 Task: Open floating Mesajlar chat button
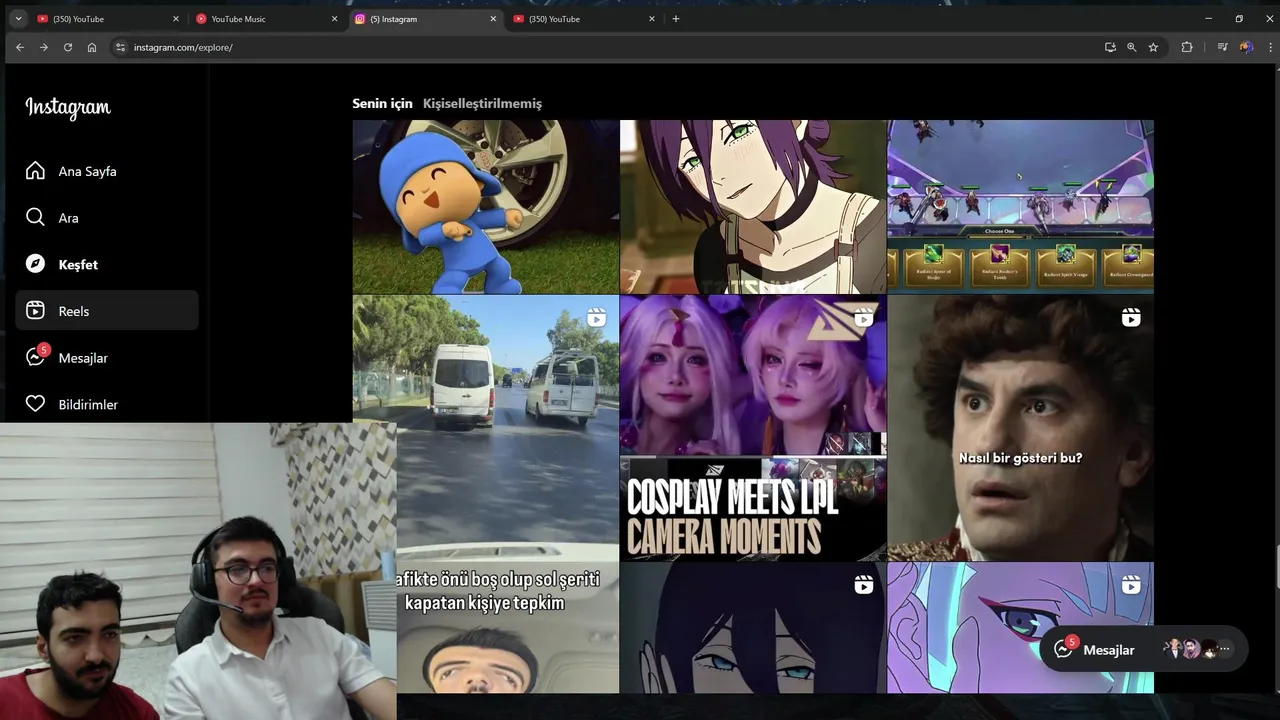tap(1144, 649)
